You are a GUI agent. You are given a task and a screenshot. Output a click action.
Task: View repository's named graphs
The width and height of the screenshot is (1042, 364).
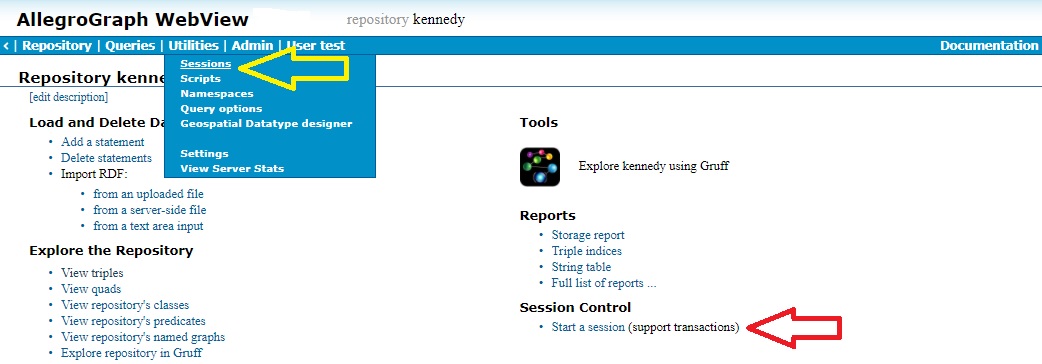[x=143, y=337]
